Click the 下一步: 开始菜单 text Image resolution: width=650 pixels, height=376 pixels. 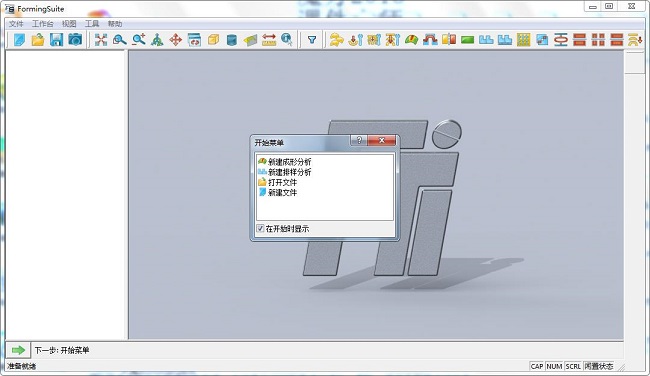[x=62, y=350]
